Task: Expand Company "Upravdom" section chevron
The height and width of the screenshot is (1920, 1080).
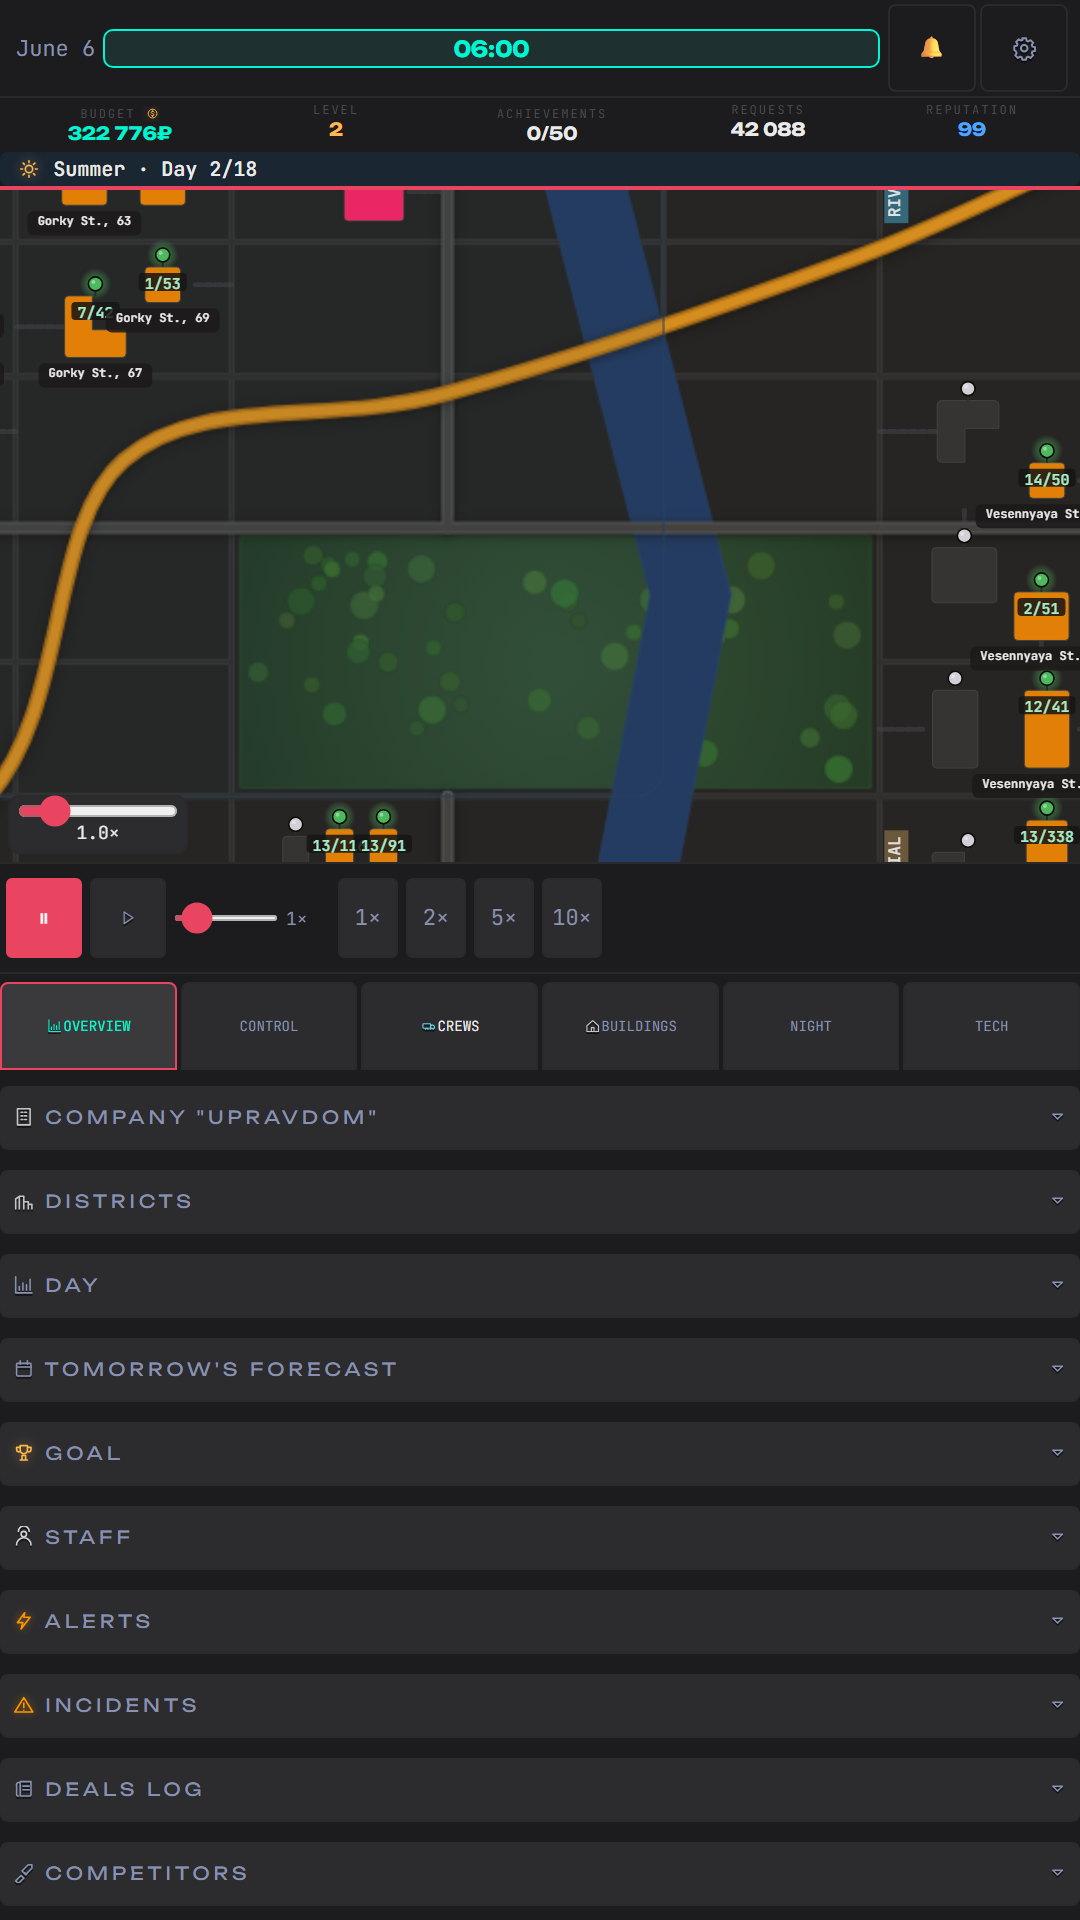Action: [1057, 1117]
